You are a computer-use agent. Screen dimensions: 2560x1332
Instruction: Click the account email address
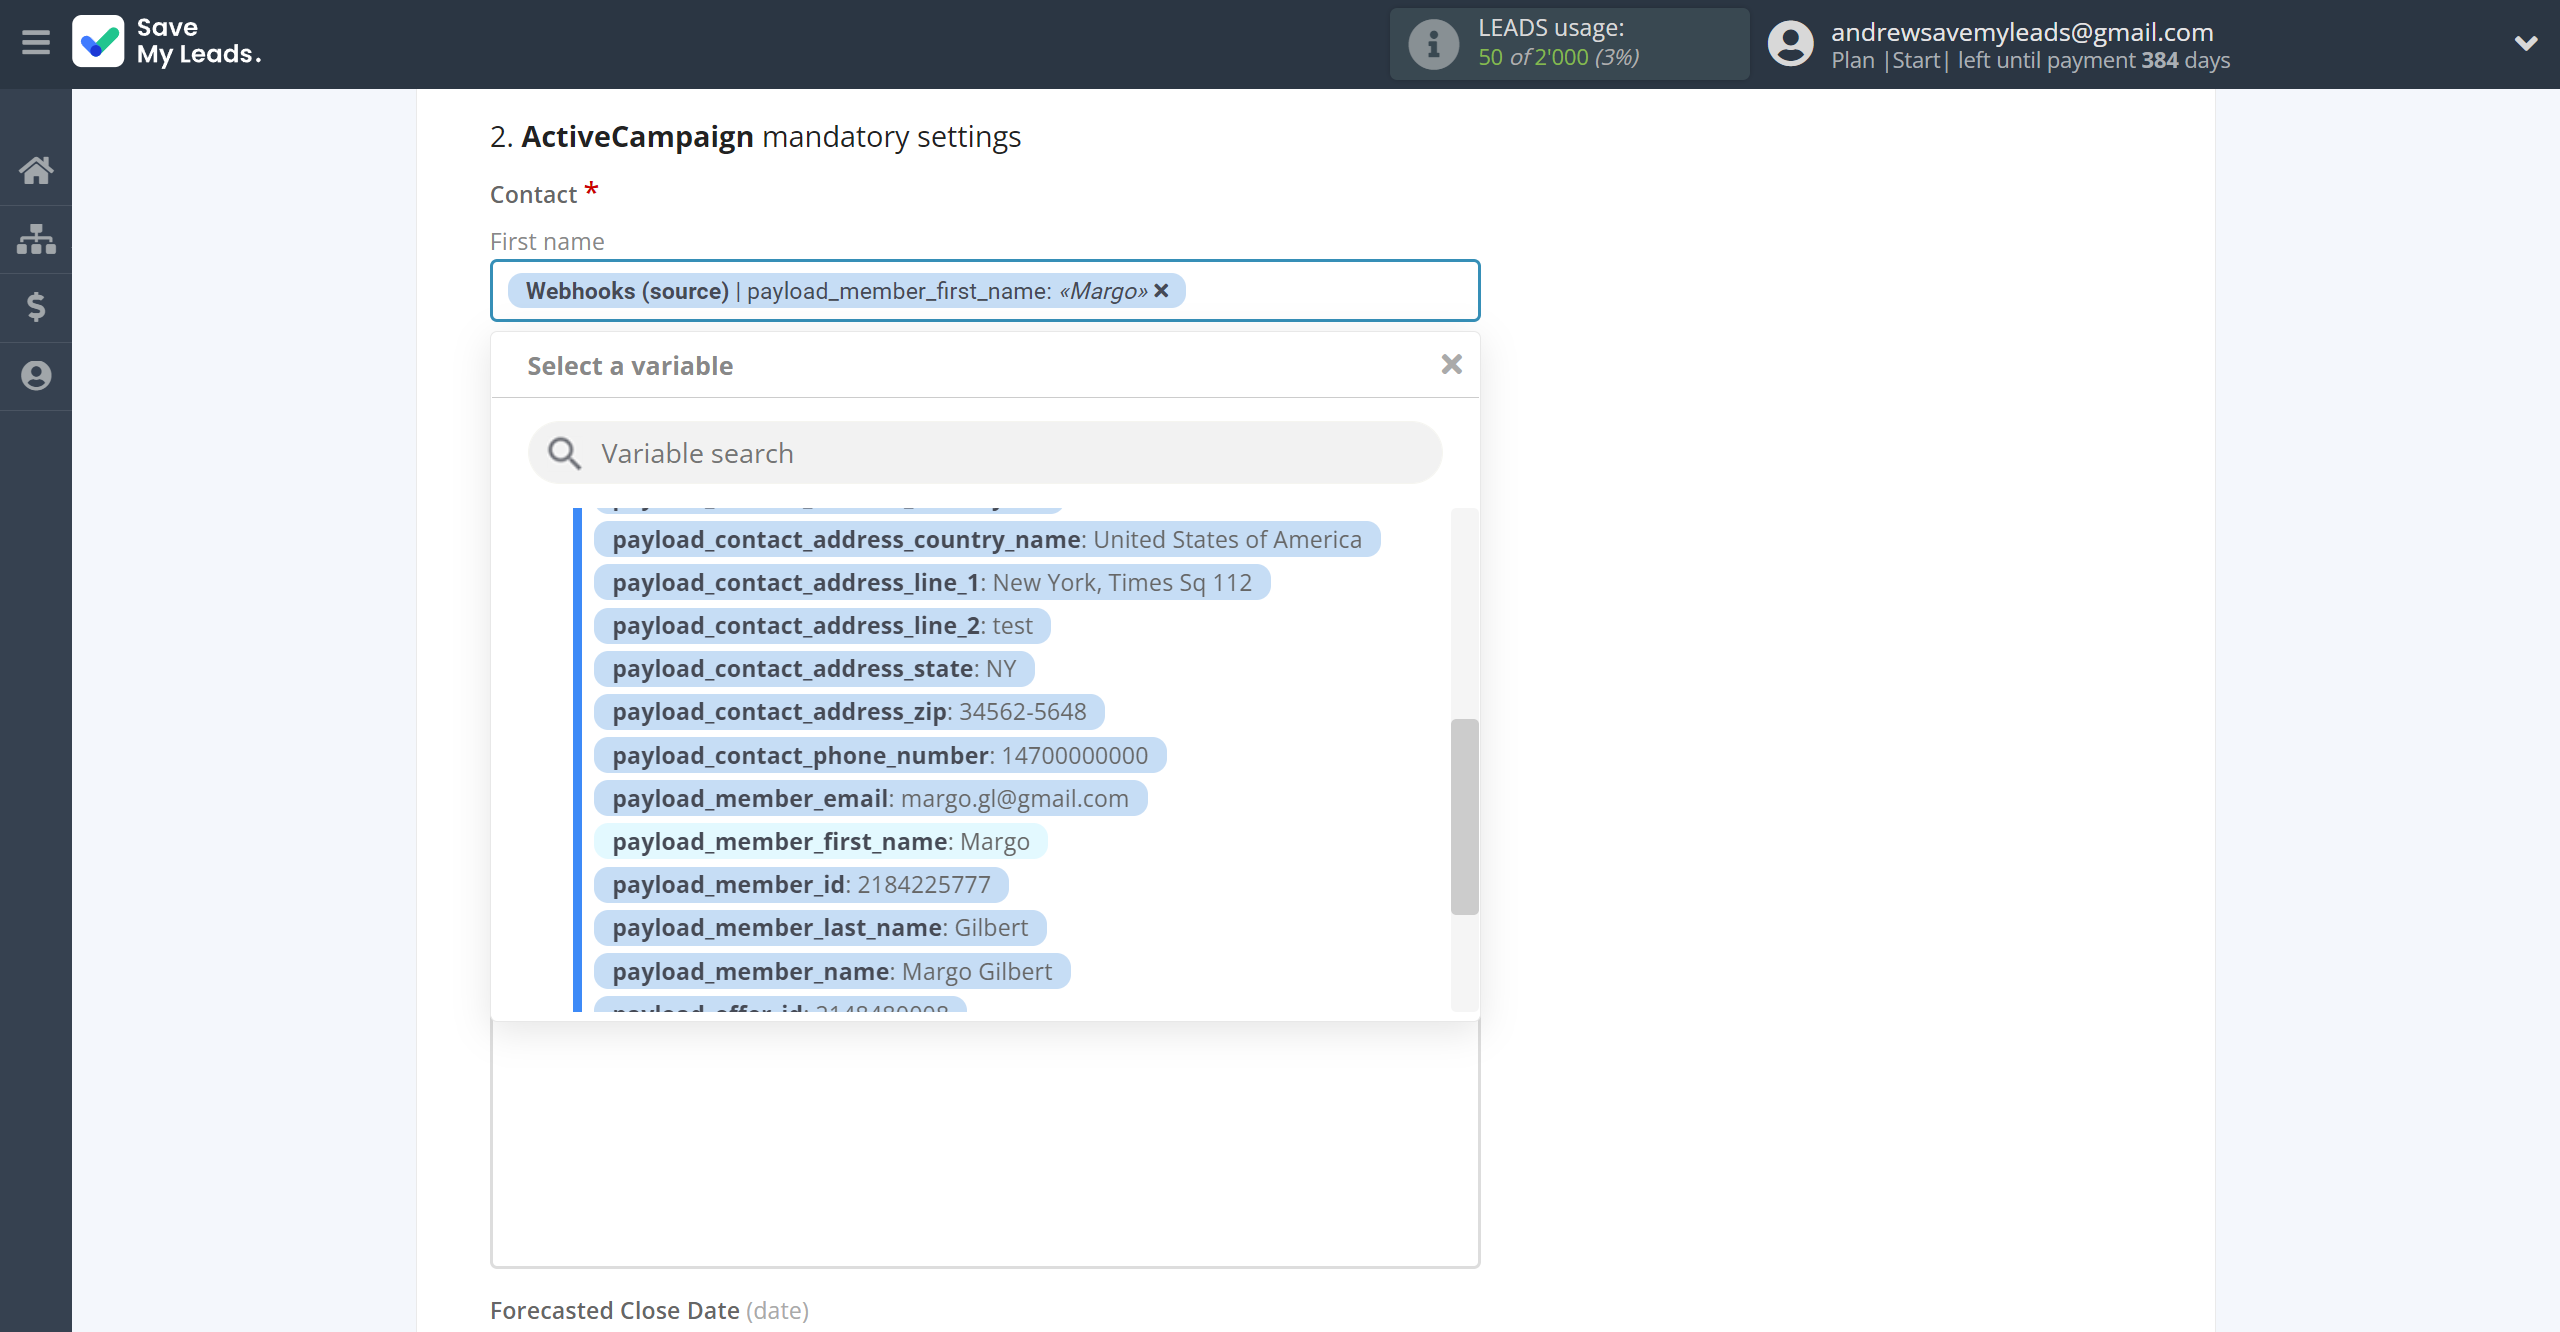click(x=2022, y=32)
